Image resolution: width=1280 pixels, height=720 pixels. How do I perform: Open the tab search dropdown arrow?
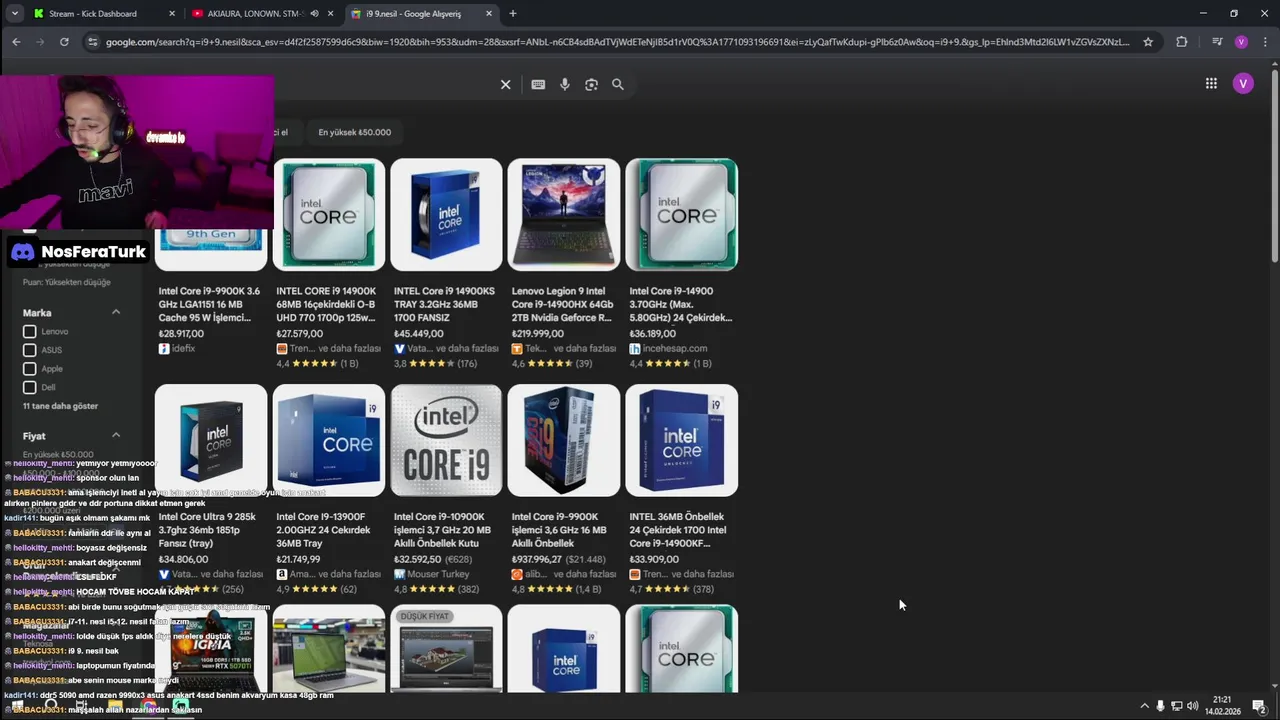coord(14,14)
